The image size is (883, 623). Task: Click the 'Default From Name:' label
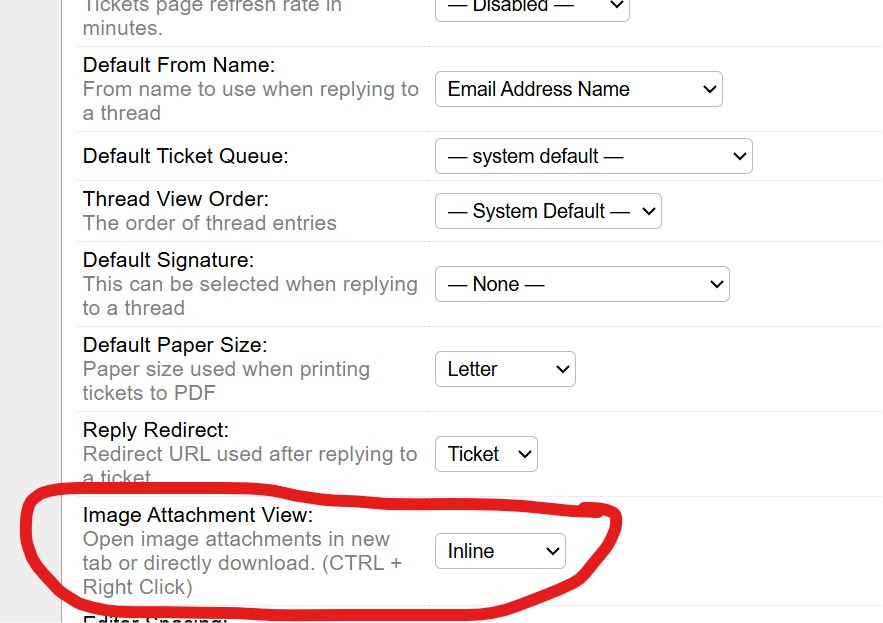tap(179, 65)
